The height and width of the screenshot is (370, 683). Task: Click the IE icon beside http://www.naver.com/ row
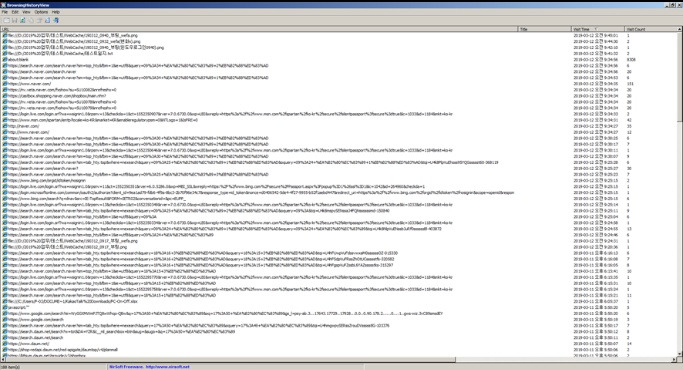(x=5, y=132)
